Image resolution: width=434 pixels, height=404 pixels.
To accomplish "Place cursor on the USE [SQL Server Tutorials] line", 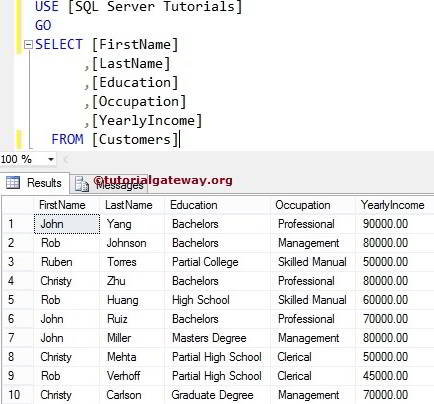I will click(139, 7).
